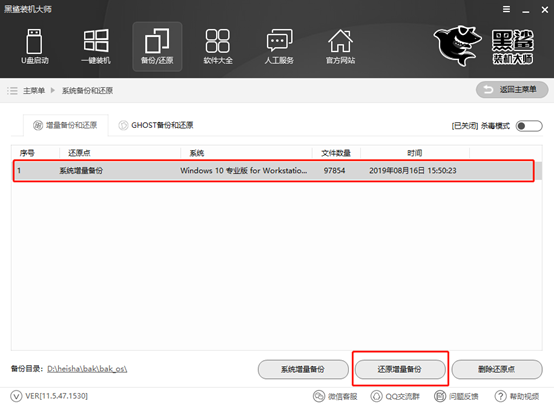Open the hamburger menu in title bar
This screenshot has width=554, height=404.
pos(506,9)
